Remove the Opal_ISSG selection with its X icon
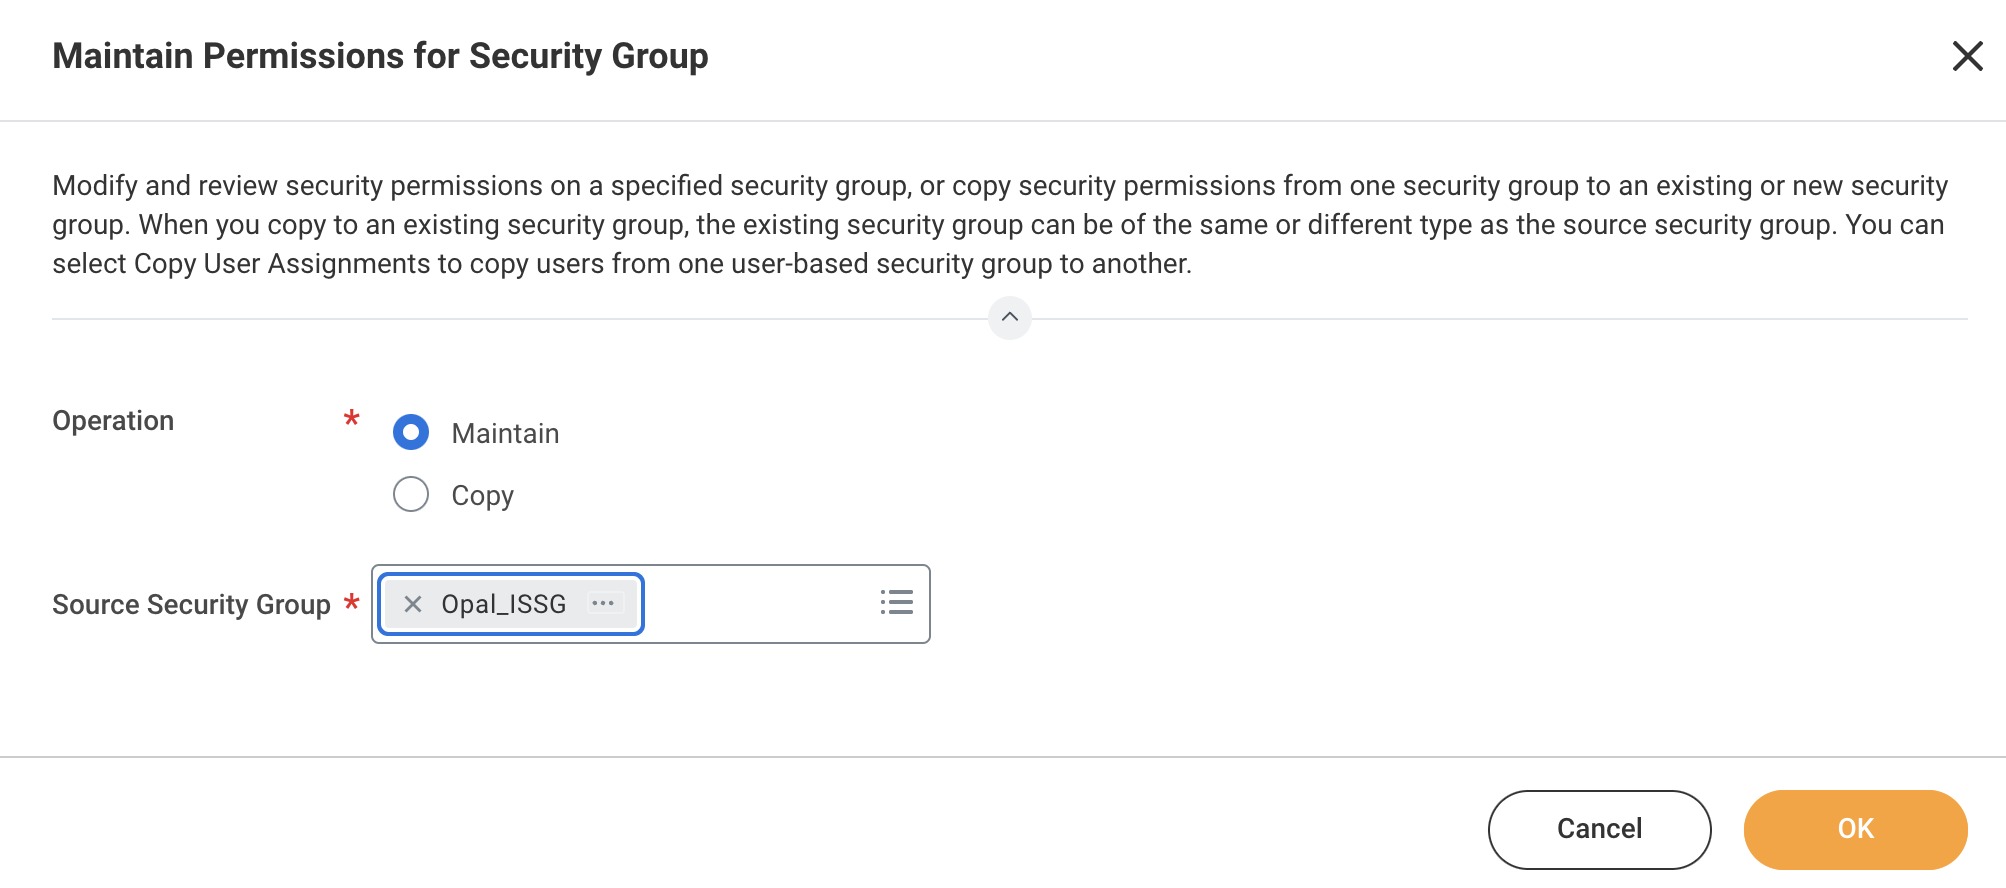Screen dimensions: 2006x888 click(413, 604)
